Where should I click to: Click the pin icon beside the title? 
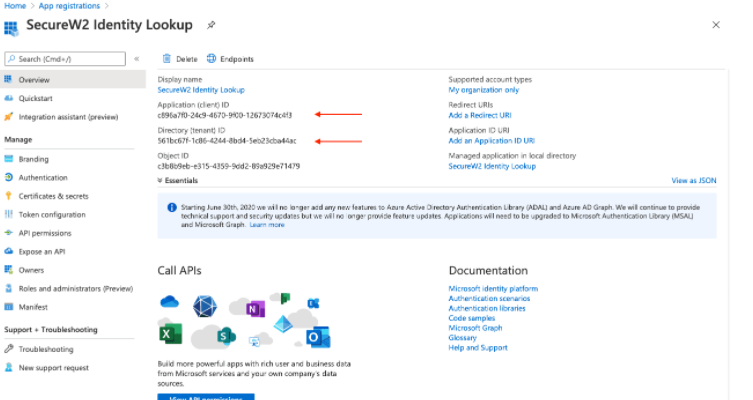click(211, 25)
